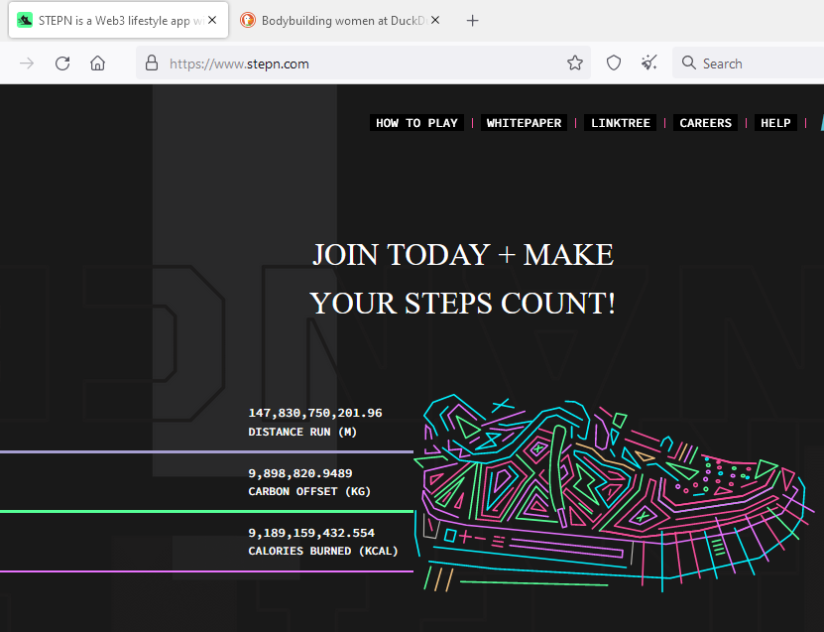Image resolution: width=824 pixels, height=632 pixels.
Task: Click the magnifier icon in the search box
Action: point(688,63)
